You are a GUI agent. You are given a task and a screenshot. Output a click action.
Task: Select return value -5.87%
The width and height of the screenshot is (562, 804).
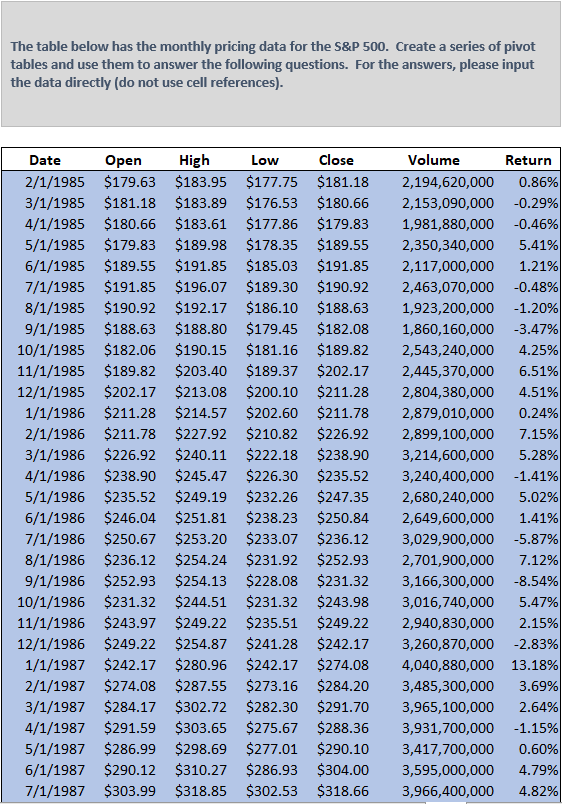536,539
